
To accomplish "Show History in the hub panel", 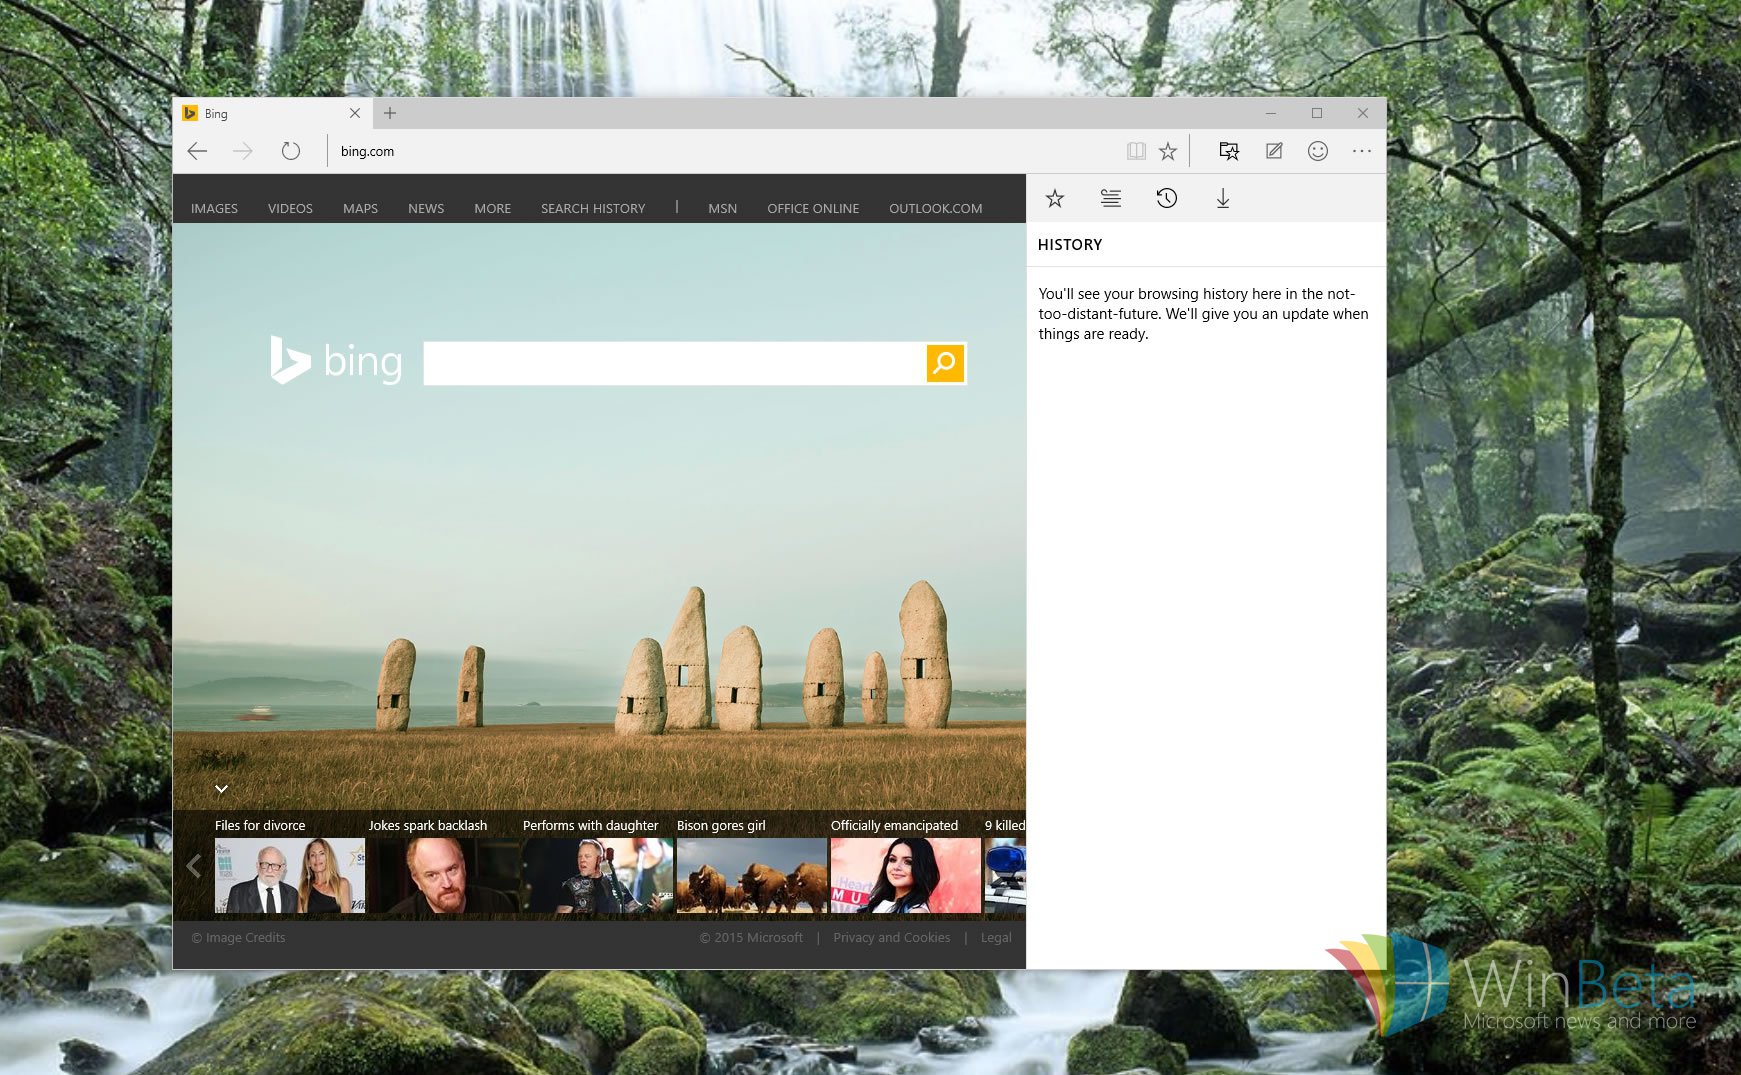I will [1167, 198].
